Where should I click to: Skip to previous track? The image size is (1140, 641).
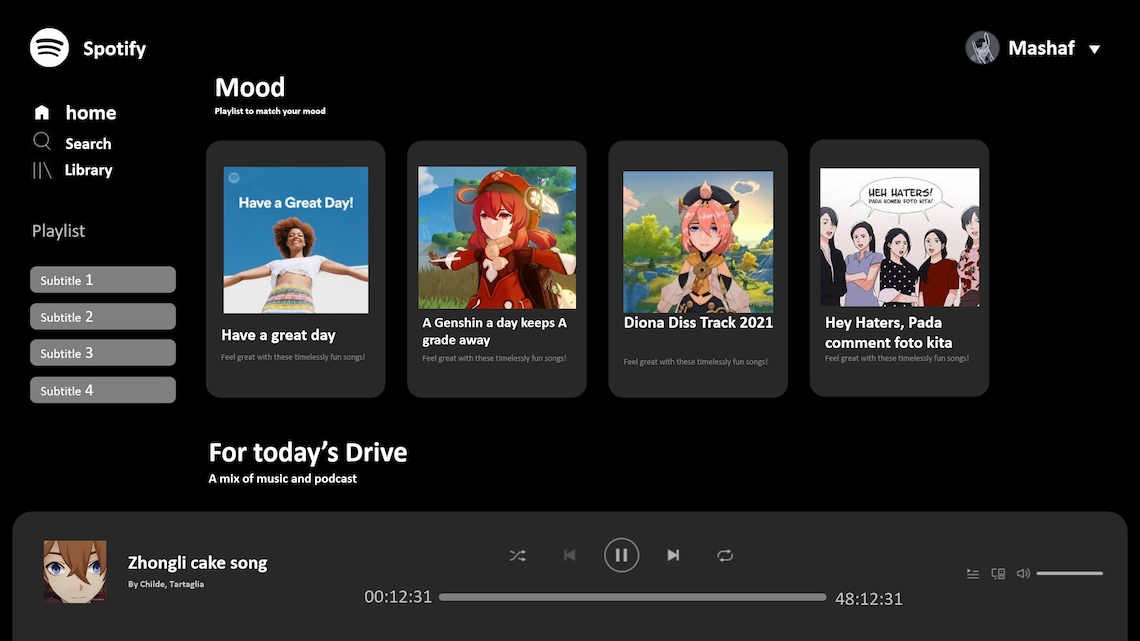tap(569, 555)
